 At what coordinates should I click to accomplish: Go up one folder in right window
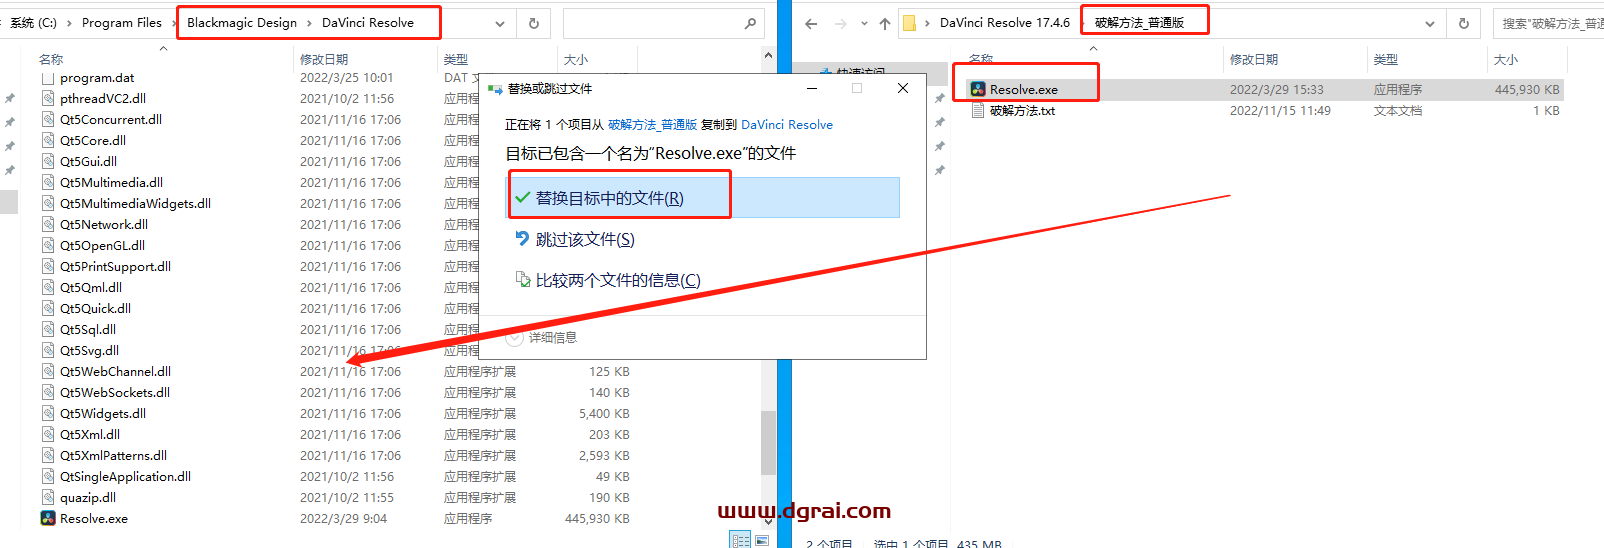click(x=885, y=23)
